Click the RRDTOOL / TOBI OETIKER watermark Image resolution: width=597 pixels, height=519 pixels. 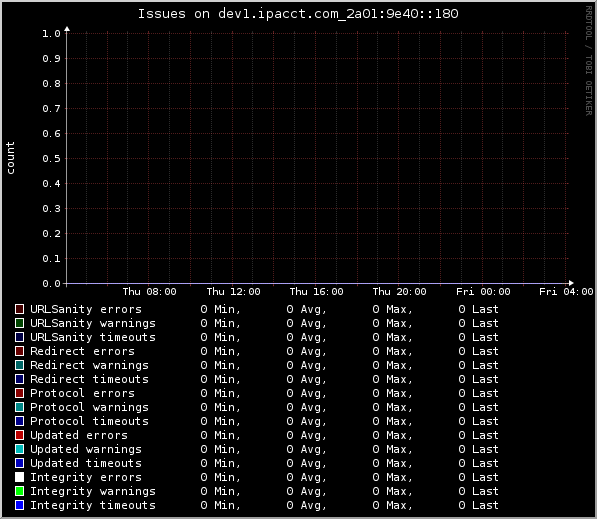589,61
